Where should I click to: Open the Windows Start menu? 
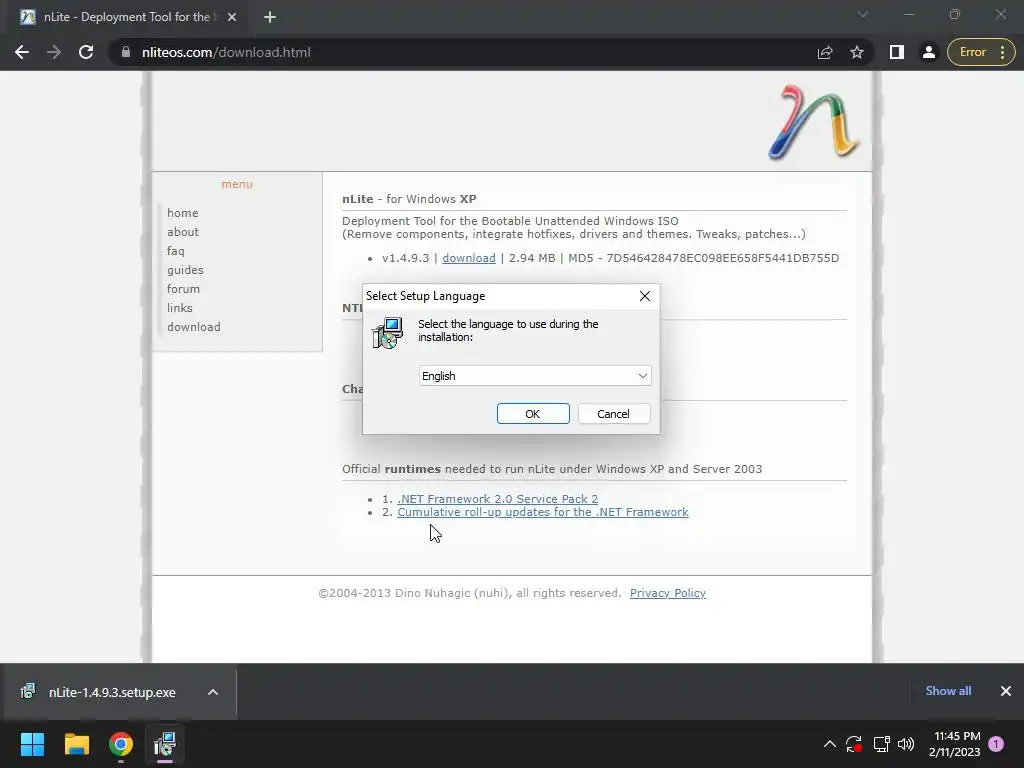tap(32, 744)
